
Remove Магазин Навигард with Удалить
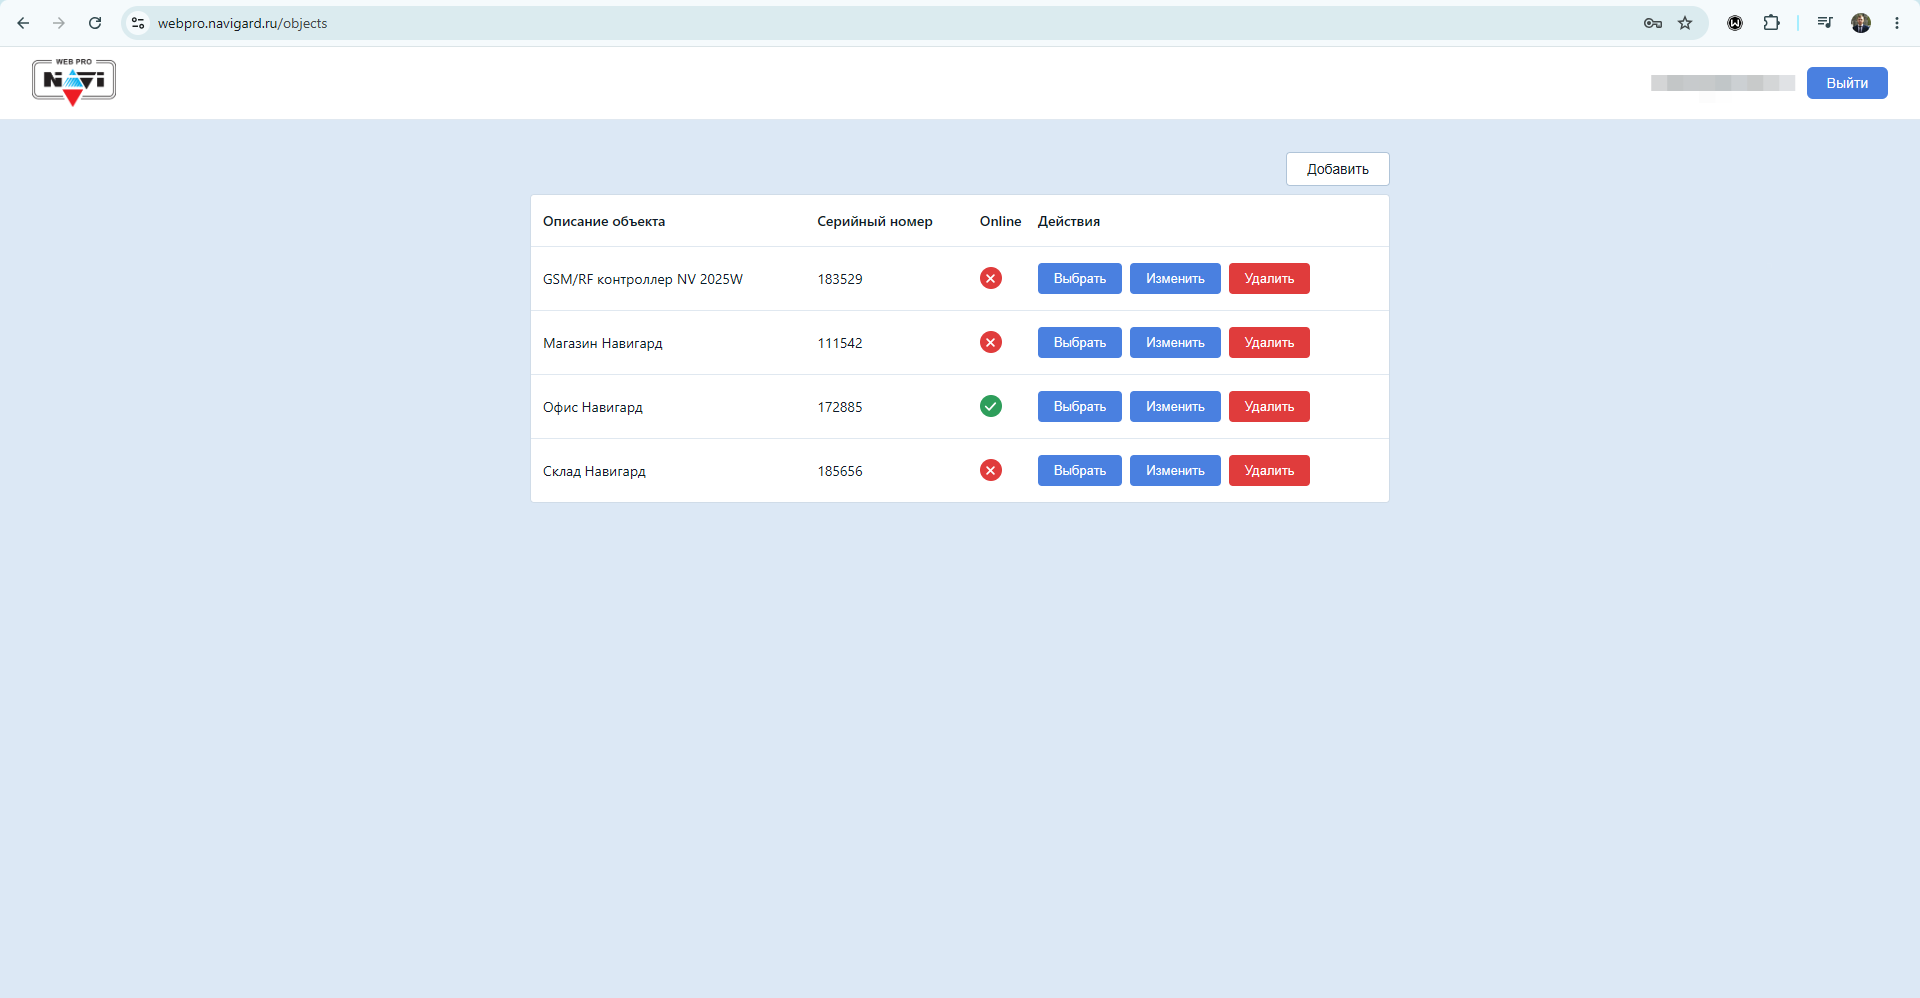(1269, 343)
